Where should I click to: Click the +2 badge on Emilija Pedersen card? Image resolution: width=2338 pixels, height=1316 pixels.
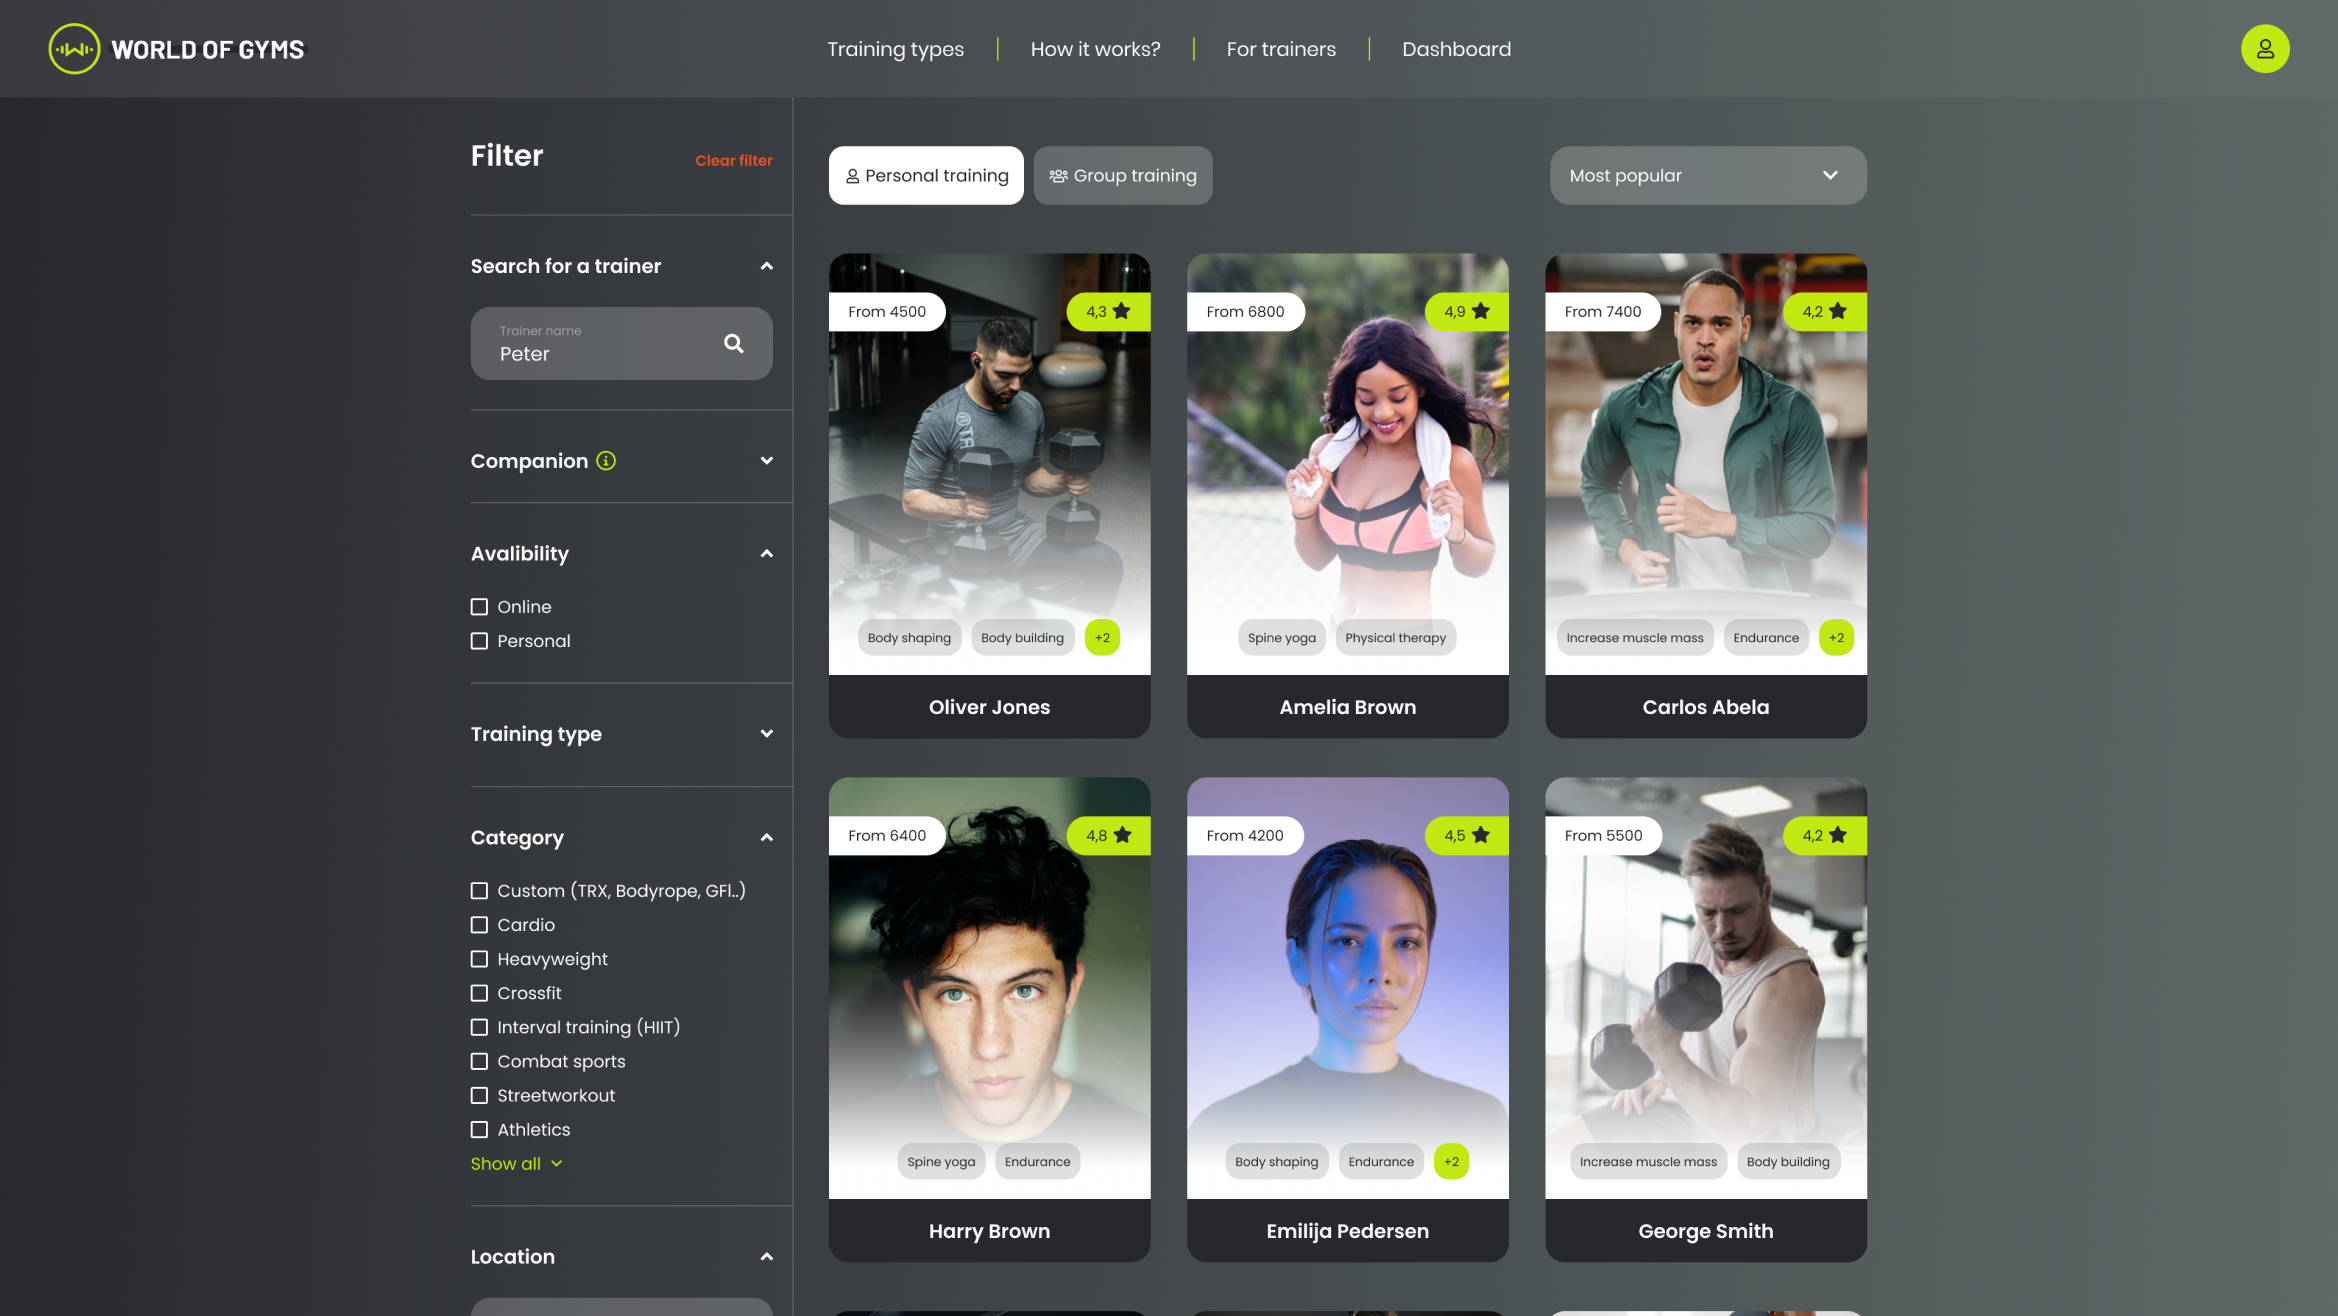(x=1451, y=1162)
